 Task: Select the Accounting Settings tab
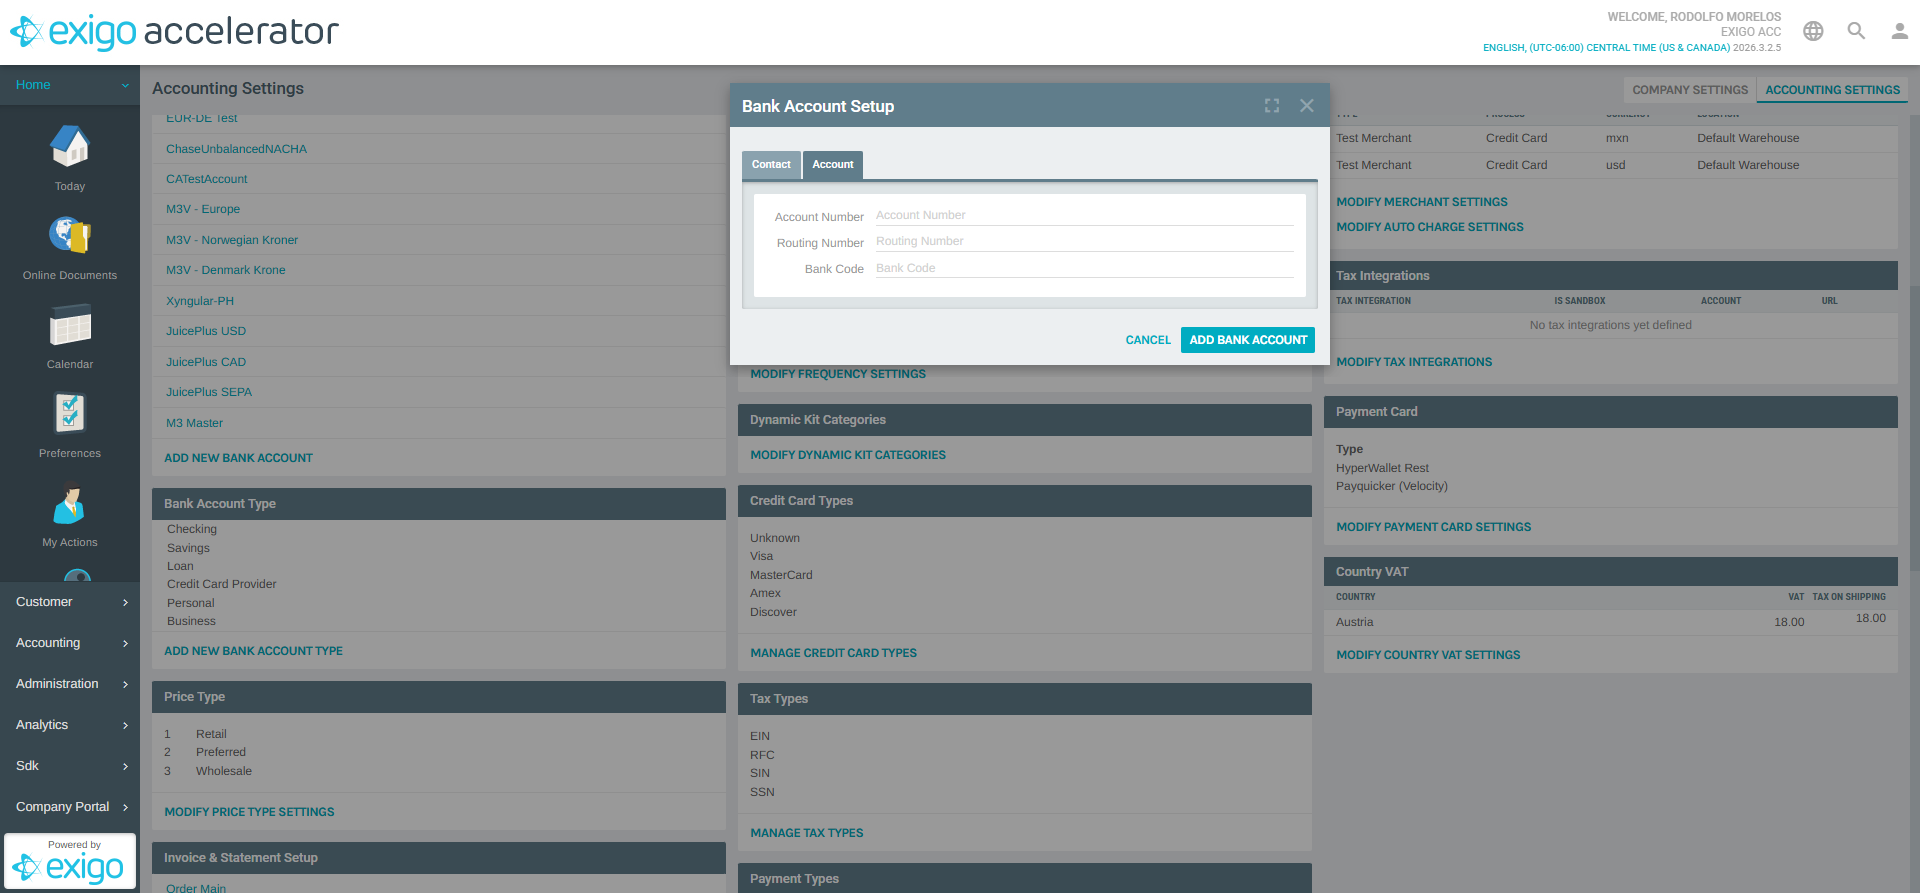[1832, 90]
